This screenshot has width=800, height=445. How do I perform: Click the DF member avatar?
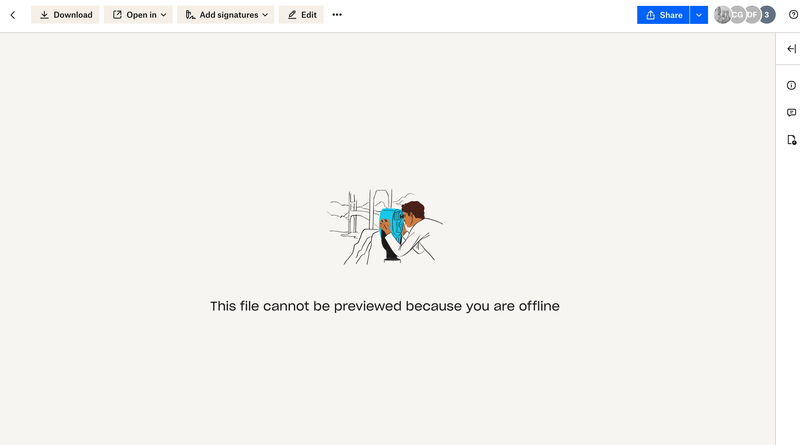coord(752,15)
